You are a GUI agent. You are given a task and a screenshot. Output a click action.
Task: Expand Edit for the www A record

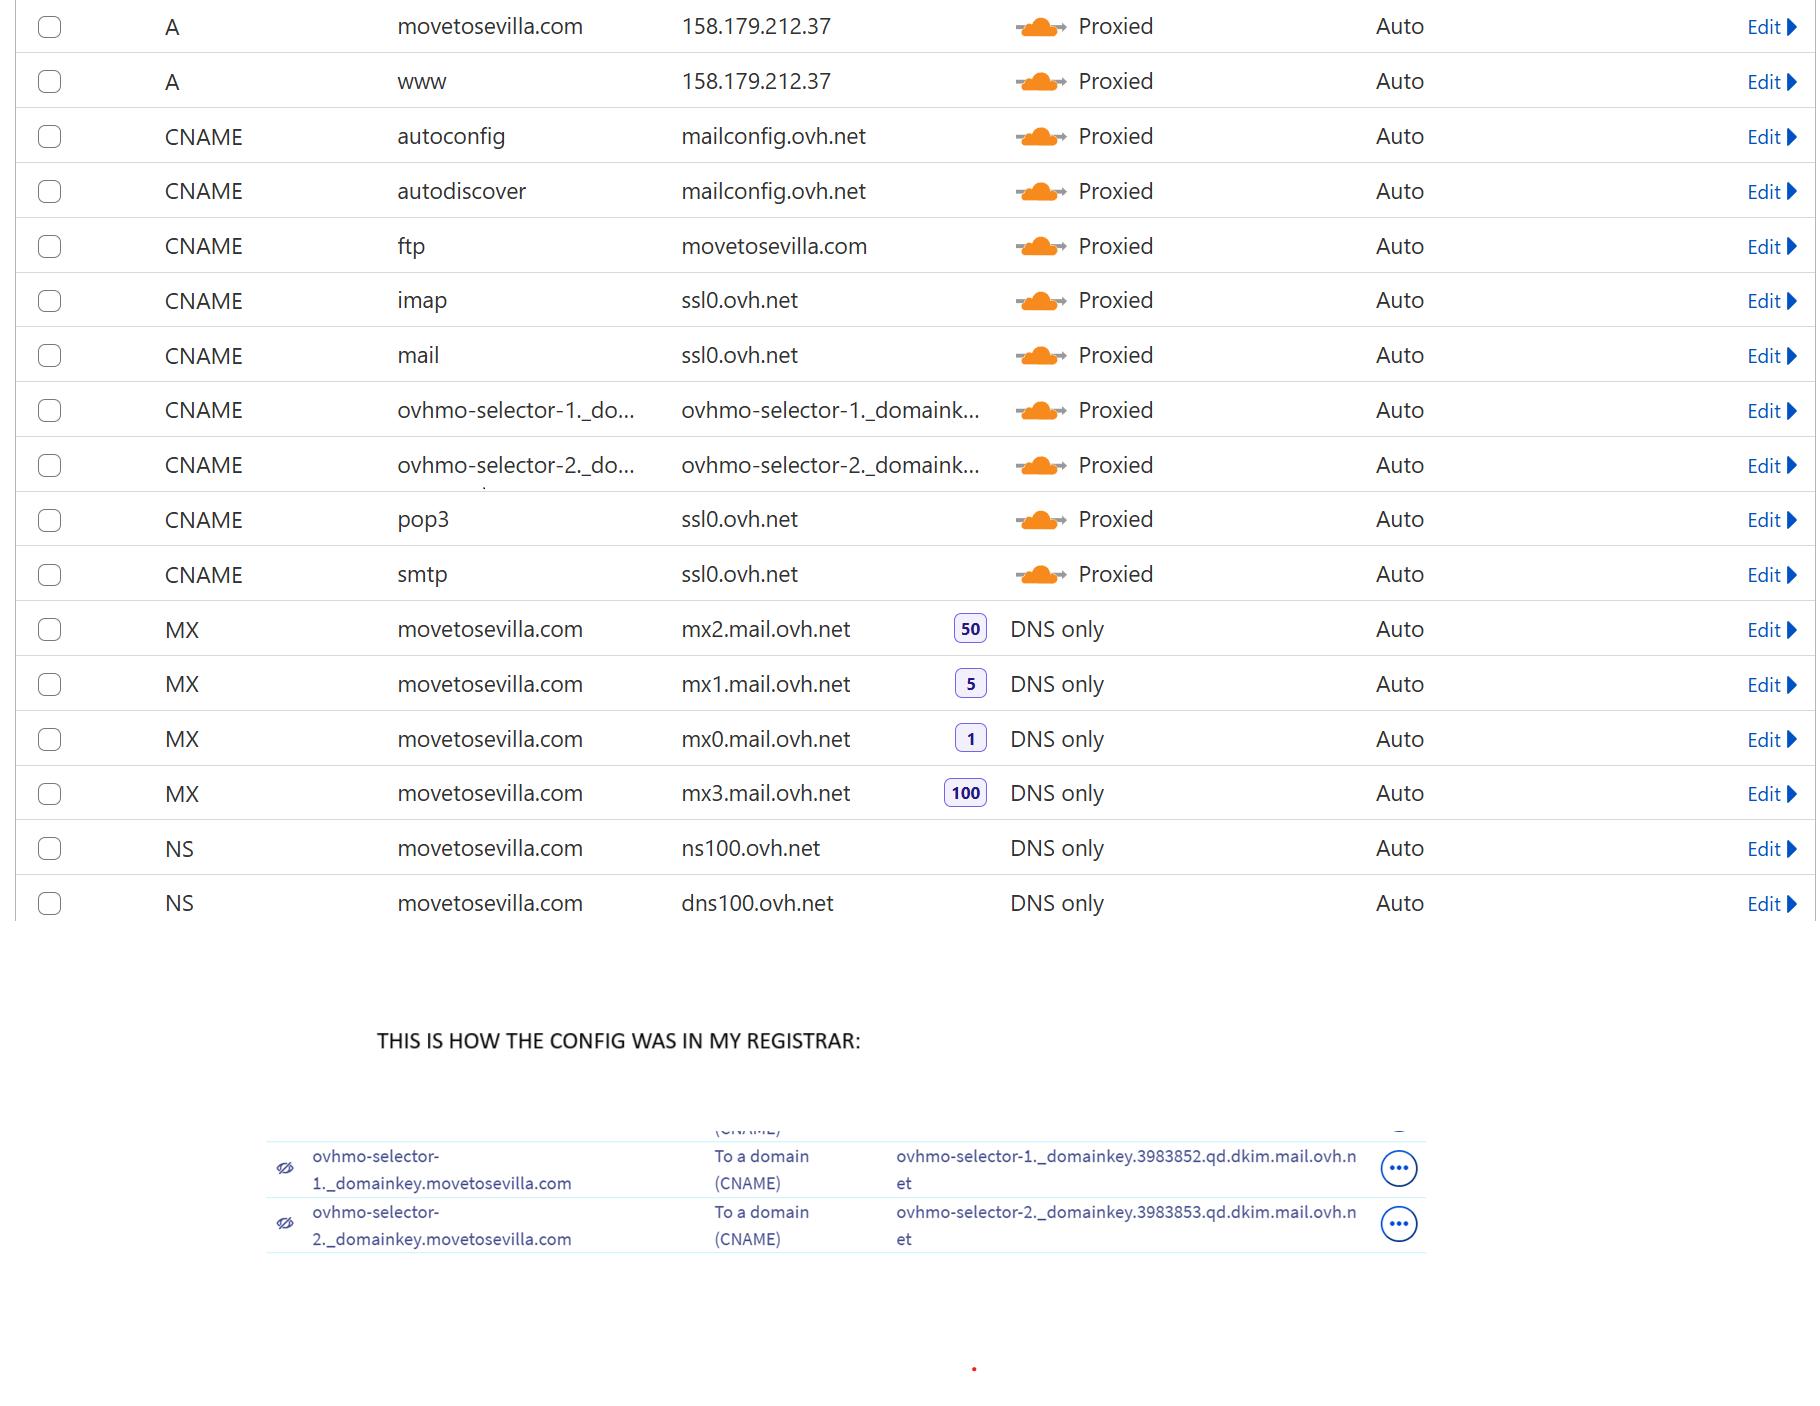[1772, 82]
